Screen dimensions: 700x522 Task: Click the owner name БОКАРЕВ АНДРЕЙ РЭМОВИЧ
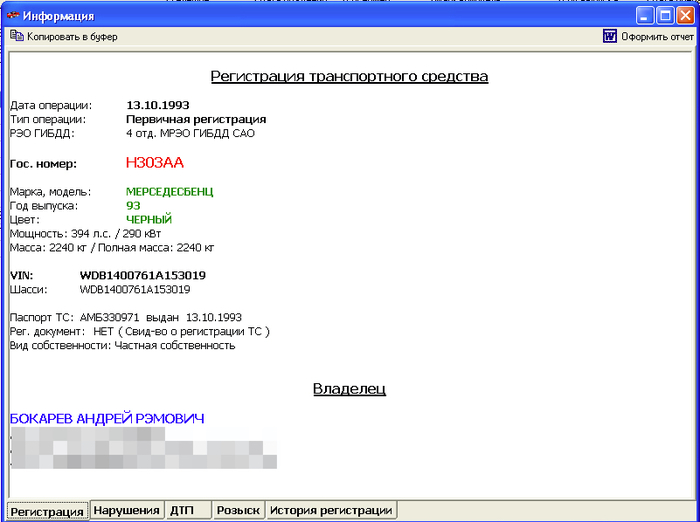[107, 419]
